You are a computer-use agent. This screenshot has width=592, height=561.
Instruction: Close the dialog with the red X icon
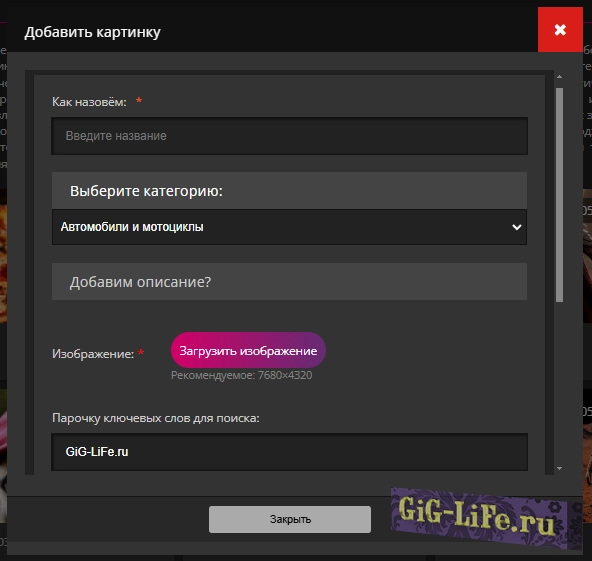pos(560,29)
